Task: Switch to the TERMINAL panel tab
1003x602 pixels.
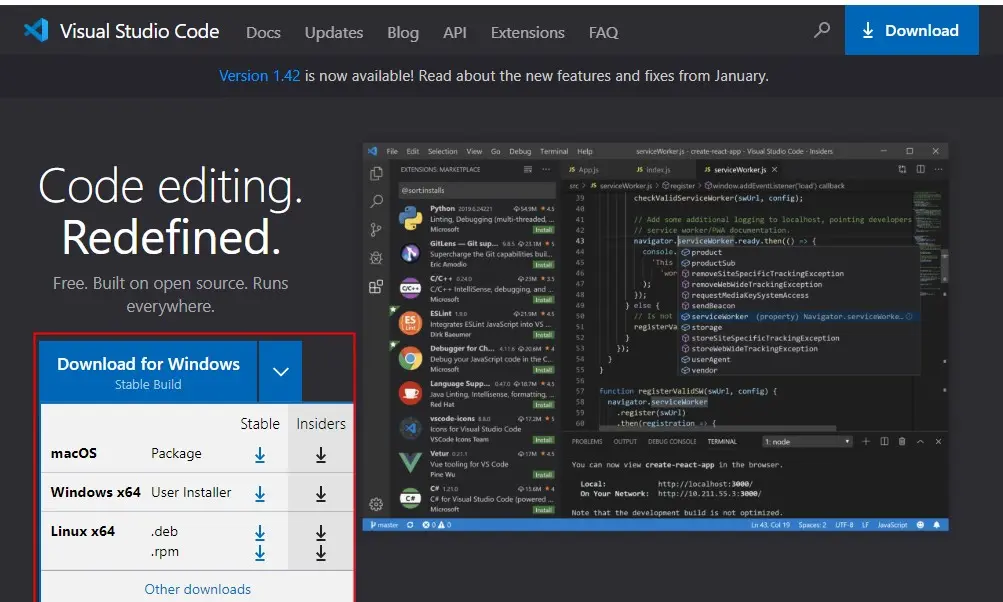Action: (722, 441)
